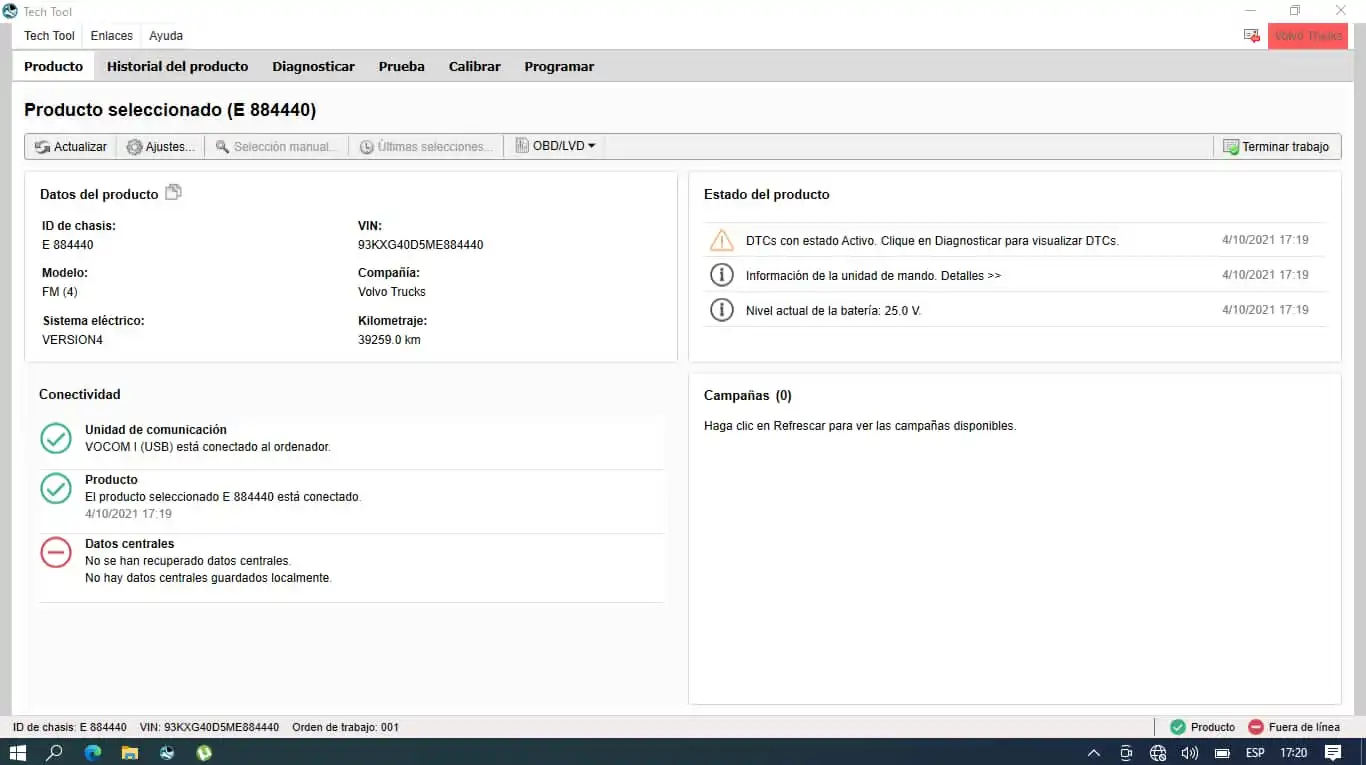The width and height of the screenshot is (1366, 765).
Task: Click the info icon for control unit information
Action: 721,275
